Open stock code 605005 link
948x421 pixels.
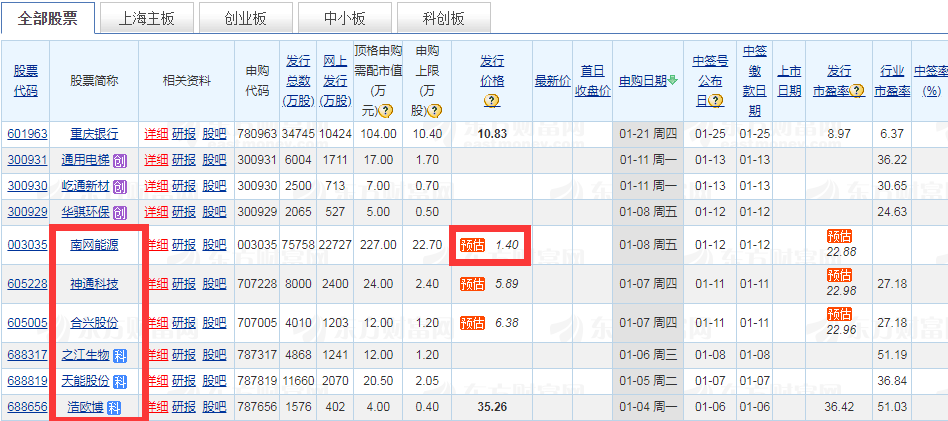pos(27,323)
